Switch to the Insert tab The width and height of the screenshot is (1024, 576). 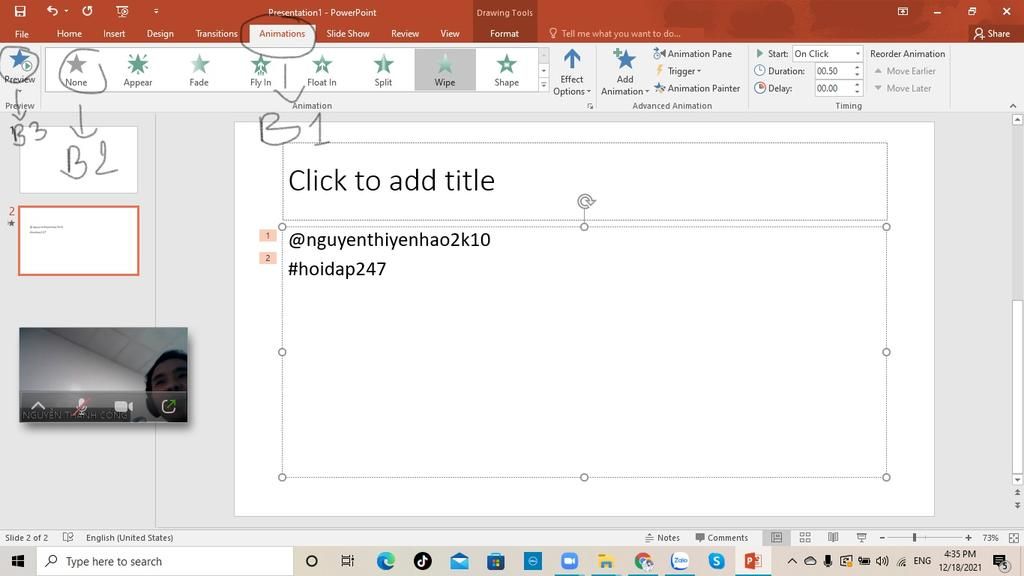click(114, 33)
